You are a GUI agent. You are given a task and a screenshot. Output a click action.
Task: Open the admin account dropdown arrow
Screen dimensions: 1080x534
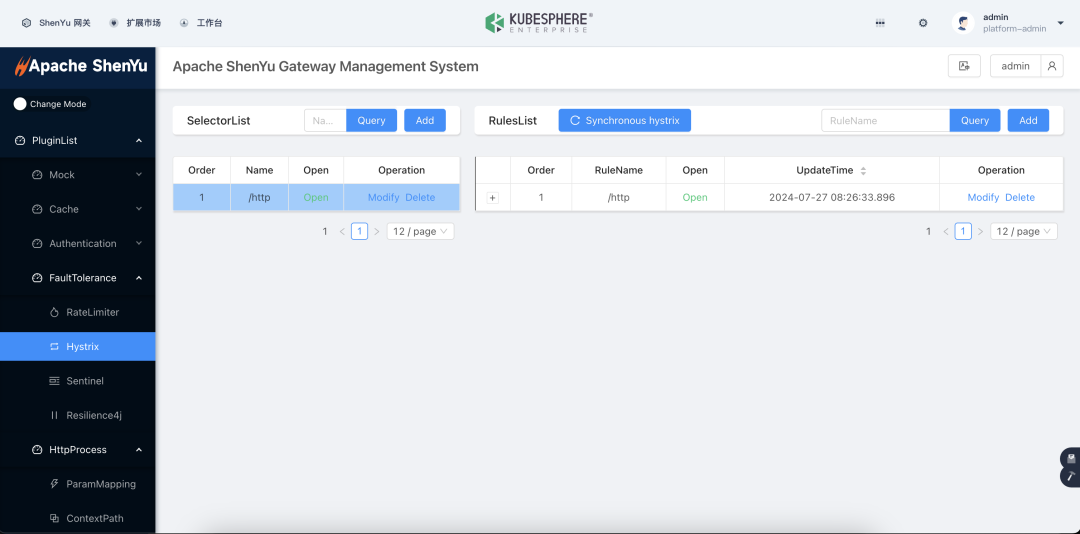1060,23
